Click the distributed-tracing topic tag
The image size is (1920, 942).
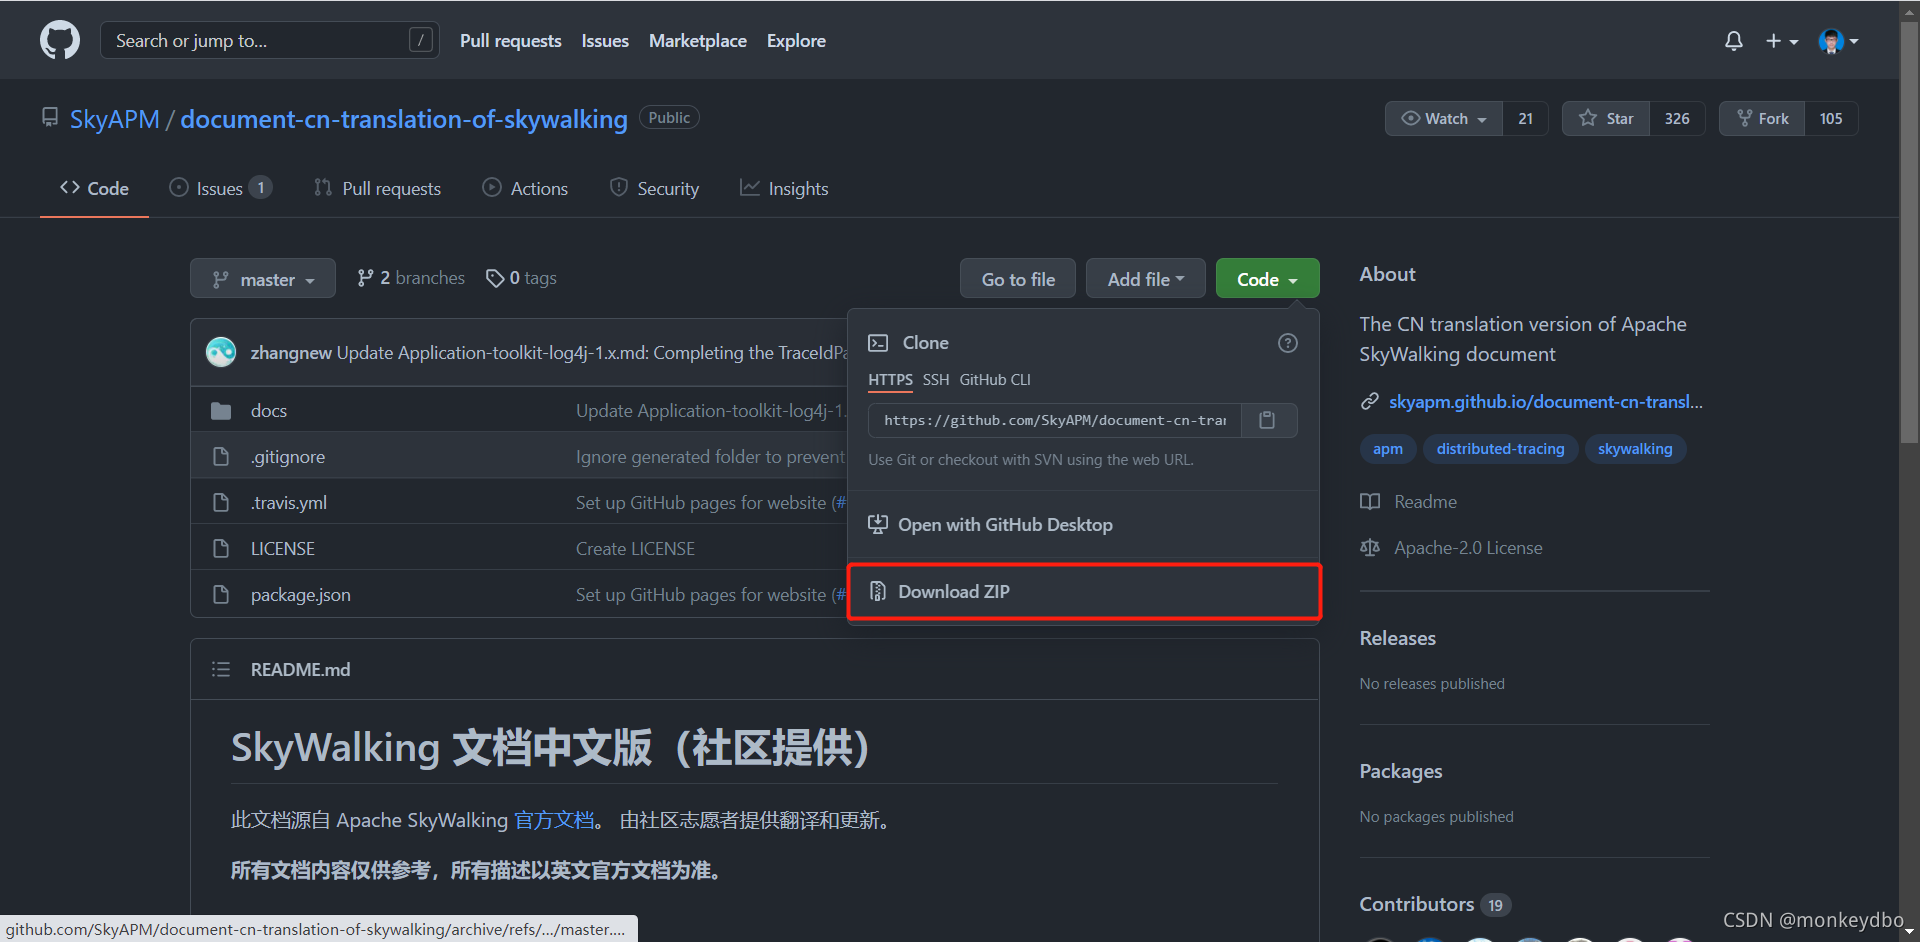tap(1500, 449)
